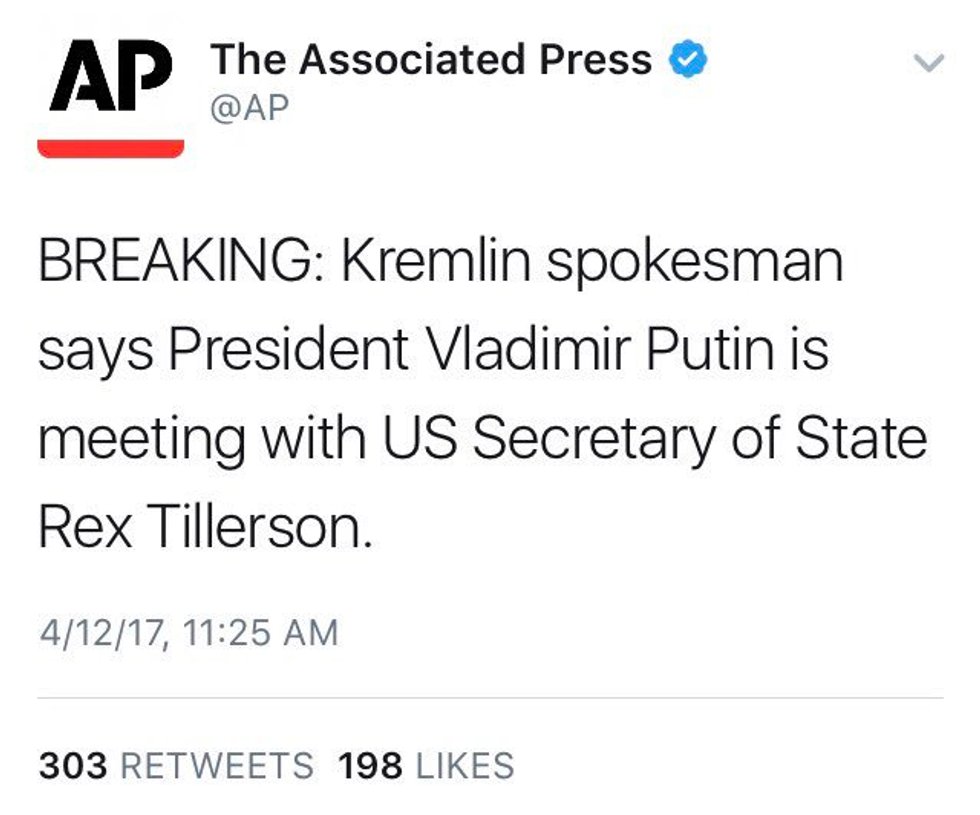View the 303 Retweets list

(x=176, y=766)
